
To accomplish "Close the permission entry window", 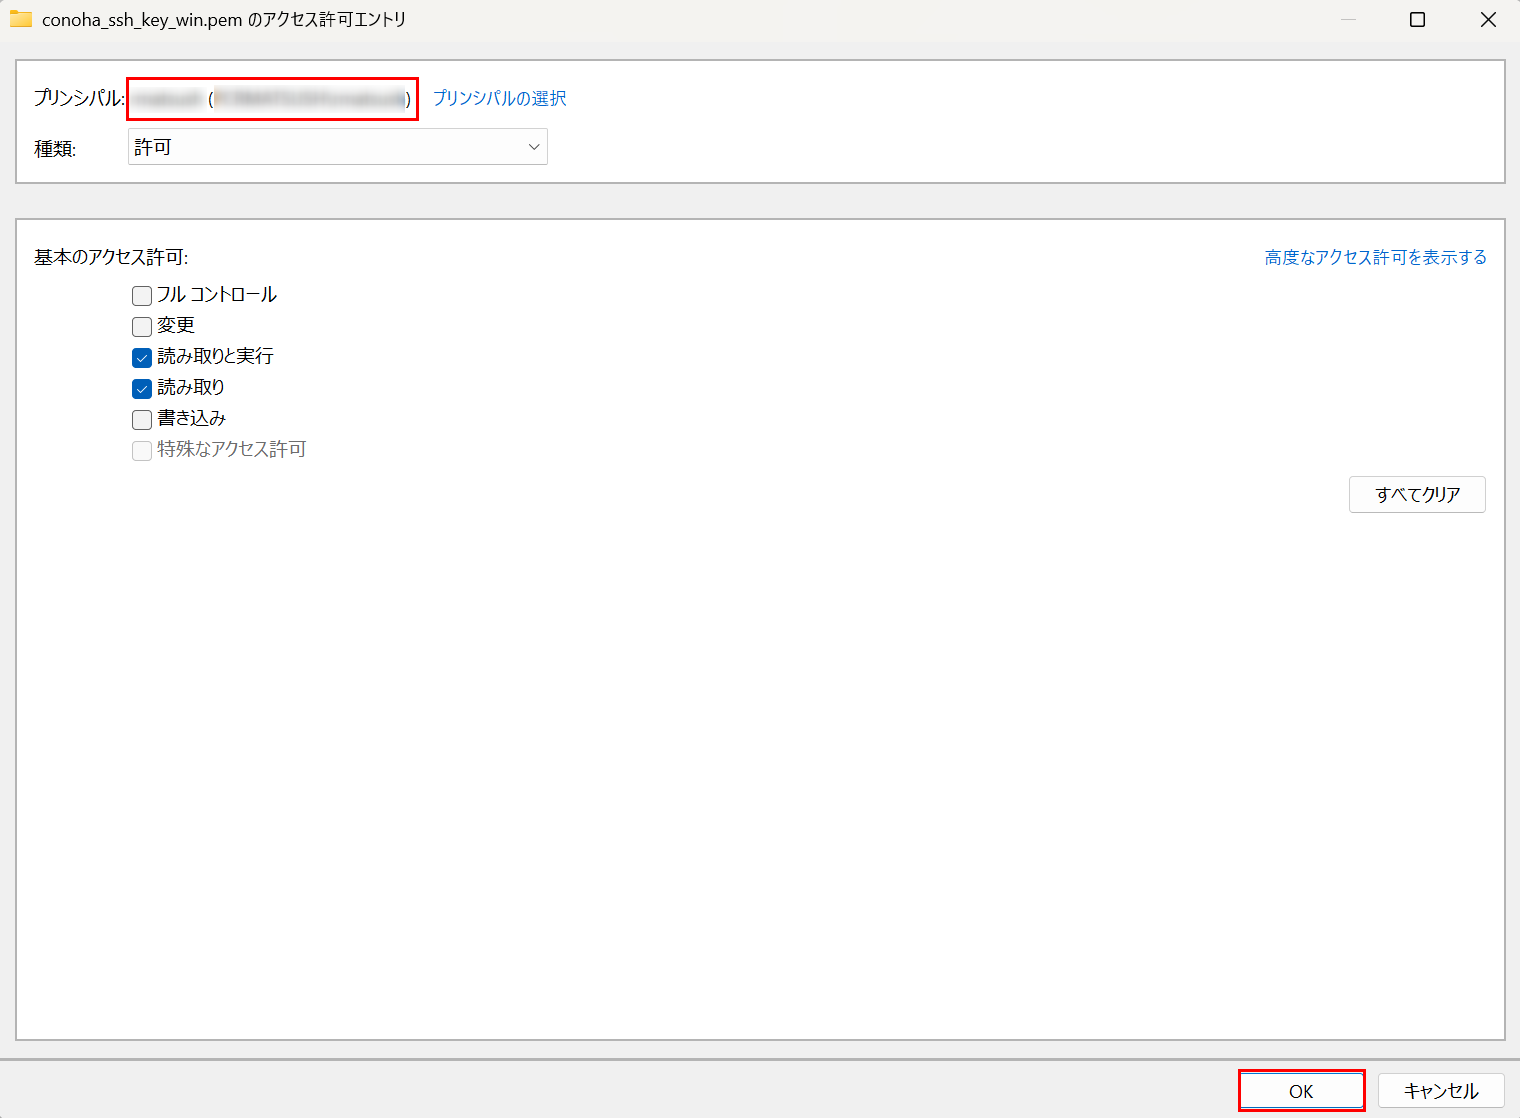I will coord(1488,20).
